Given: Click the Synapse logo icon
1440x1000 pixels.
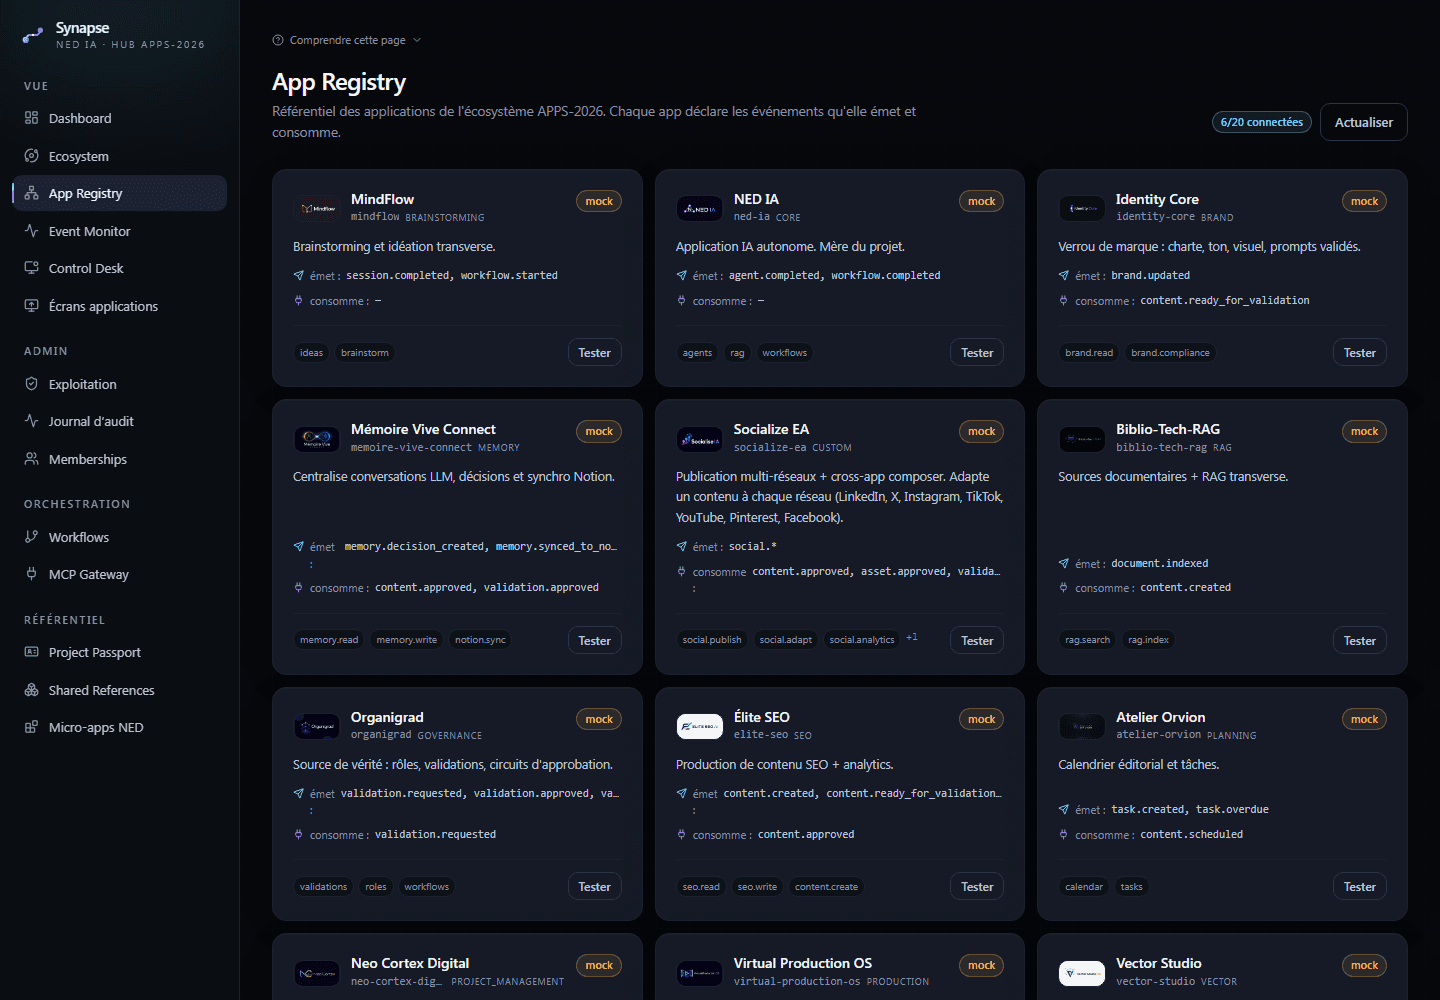Looking at the screenshot, I should point(33,36).
